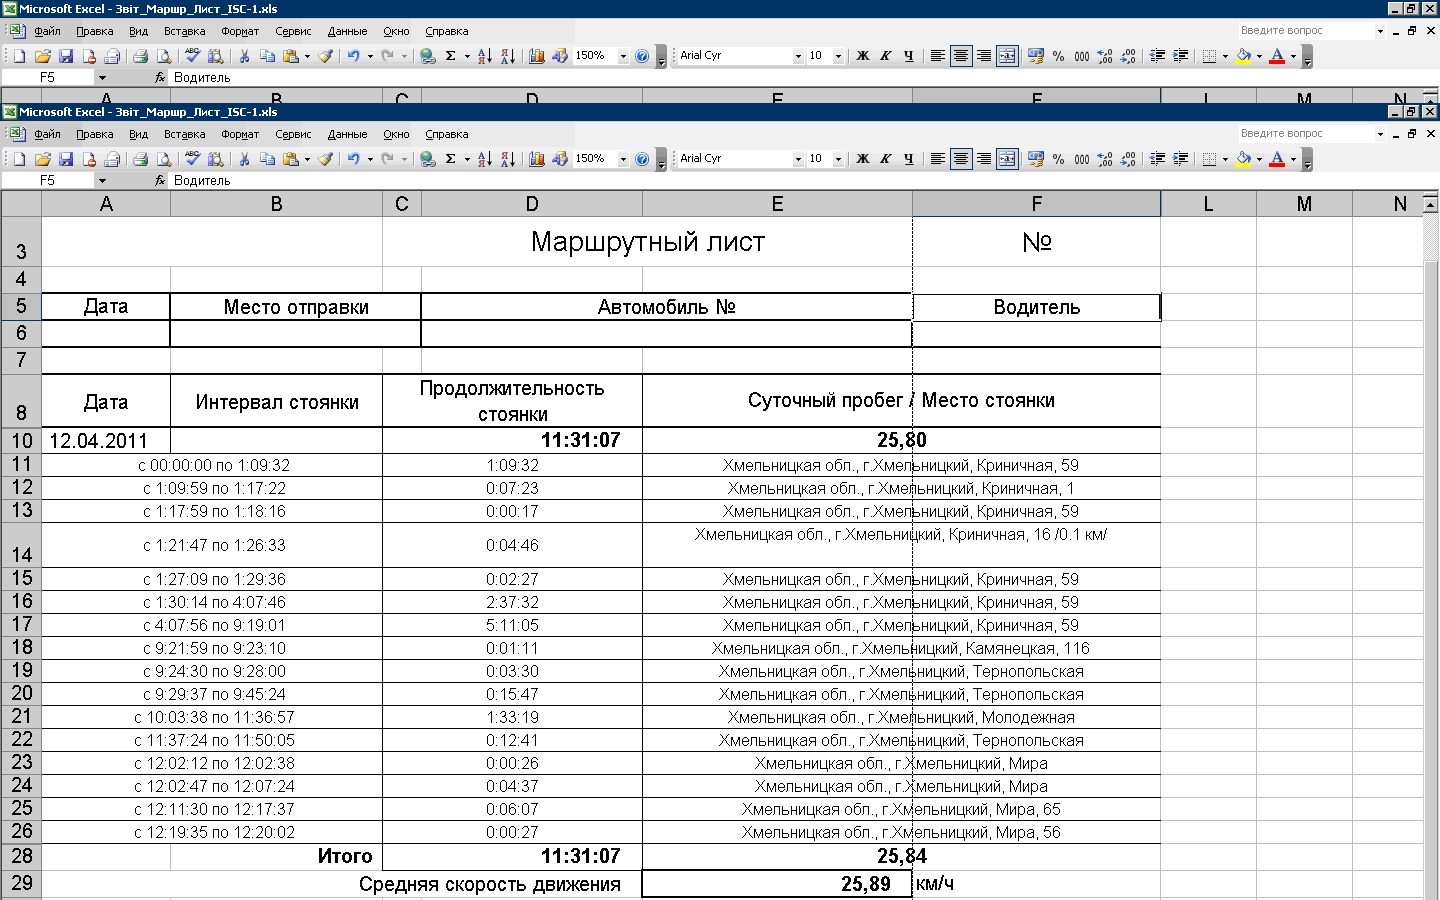Click font color A in front window
Screen dimensions: 1440x900
[1277, 159]
